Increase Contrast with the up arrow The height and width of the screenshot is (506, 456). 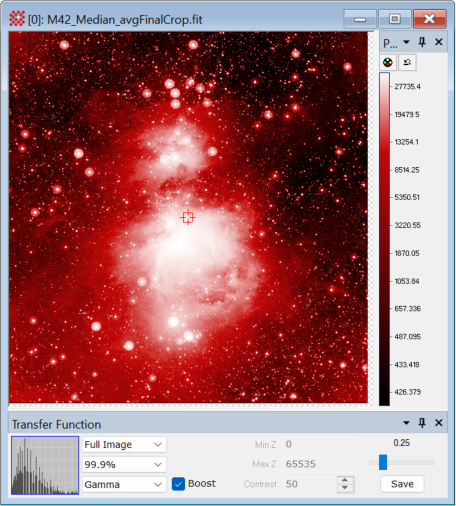(x=345, y=480)
